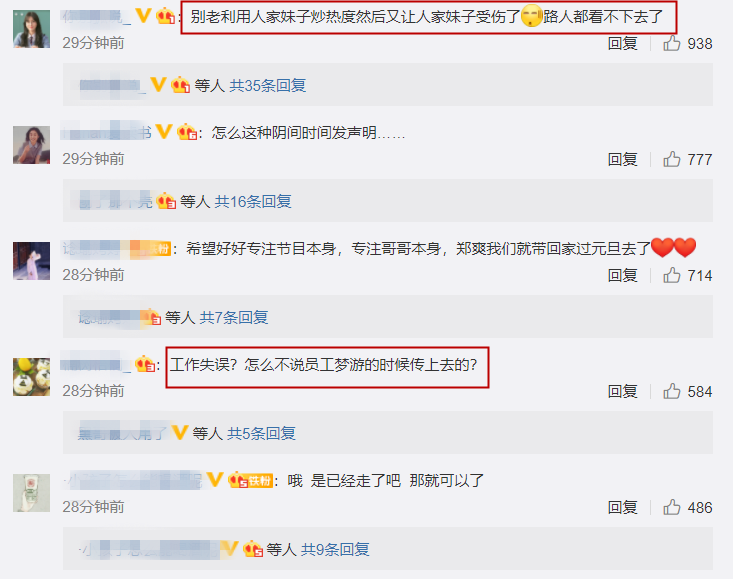Click the V verified badge of first commenter
The width and height of the screenshot is (733, 579).
[143, 16]
